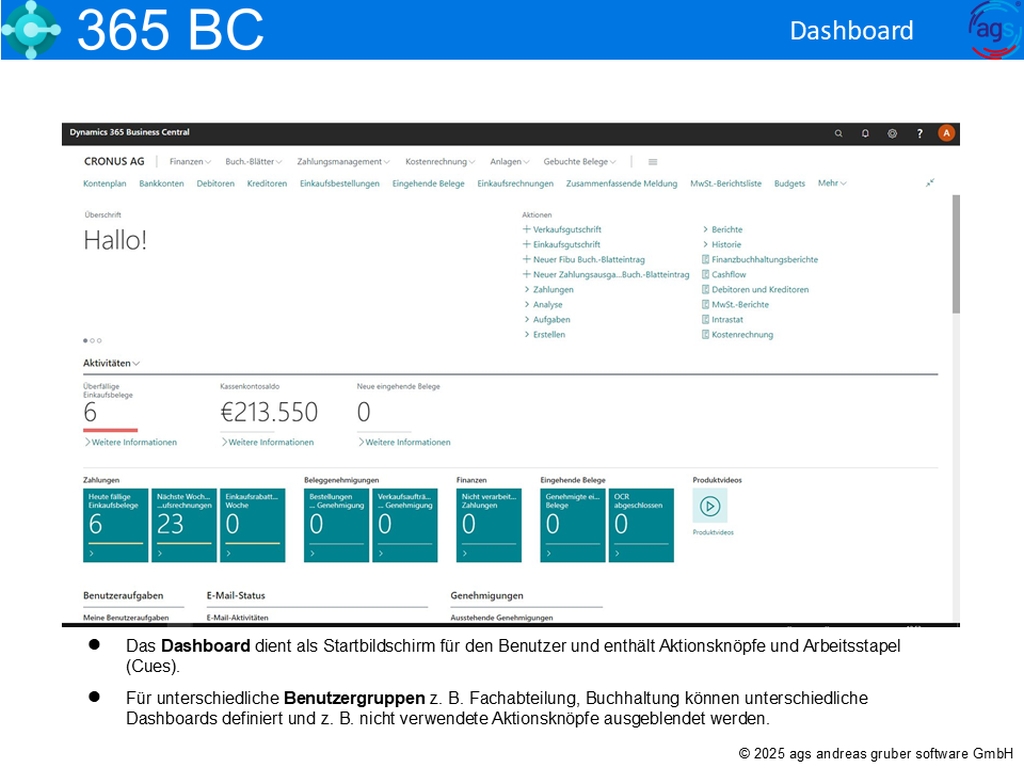
Task: Open Kontenplan
Action: (104, 184)
